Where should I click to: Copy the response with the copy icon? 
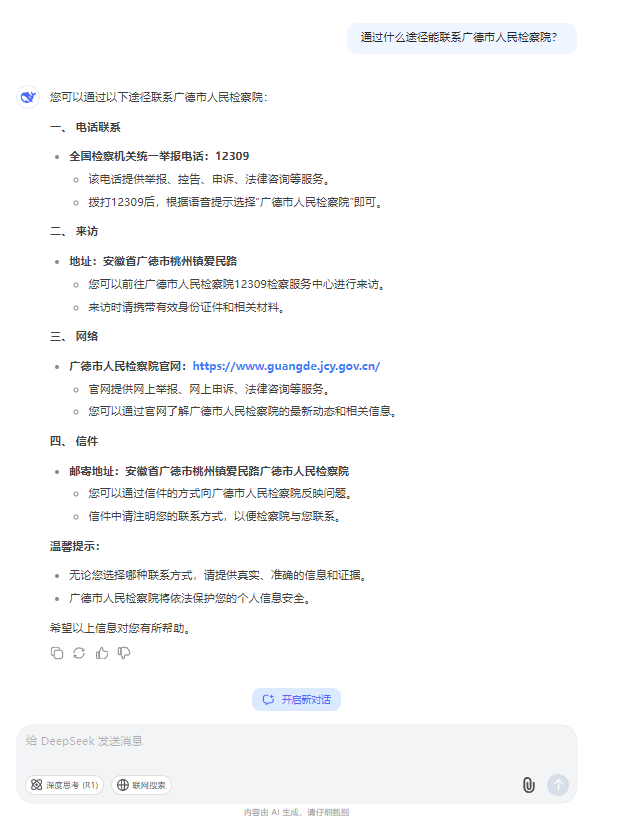pyautogui.click(x=57, y=653)
